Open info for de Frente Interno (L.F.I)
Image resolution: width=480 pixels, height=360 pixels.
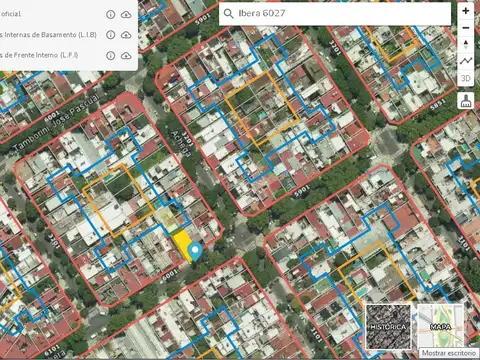pyautogui.click(x=110, y=55)
